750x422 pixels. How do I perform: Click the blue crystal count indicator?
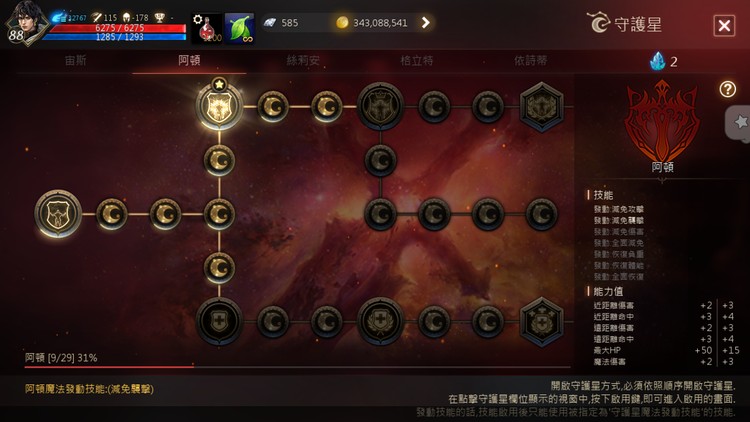(x=663, y=61)
